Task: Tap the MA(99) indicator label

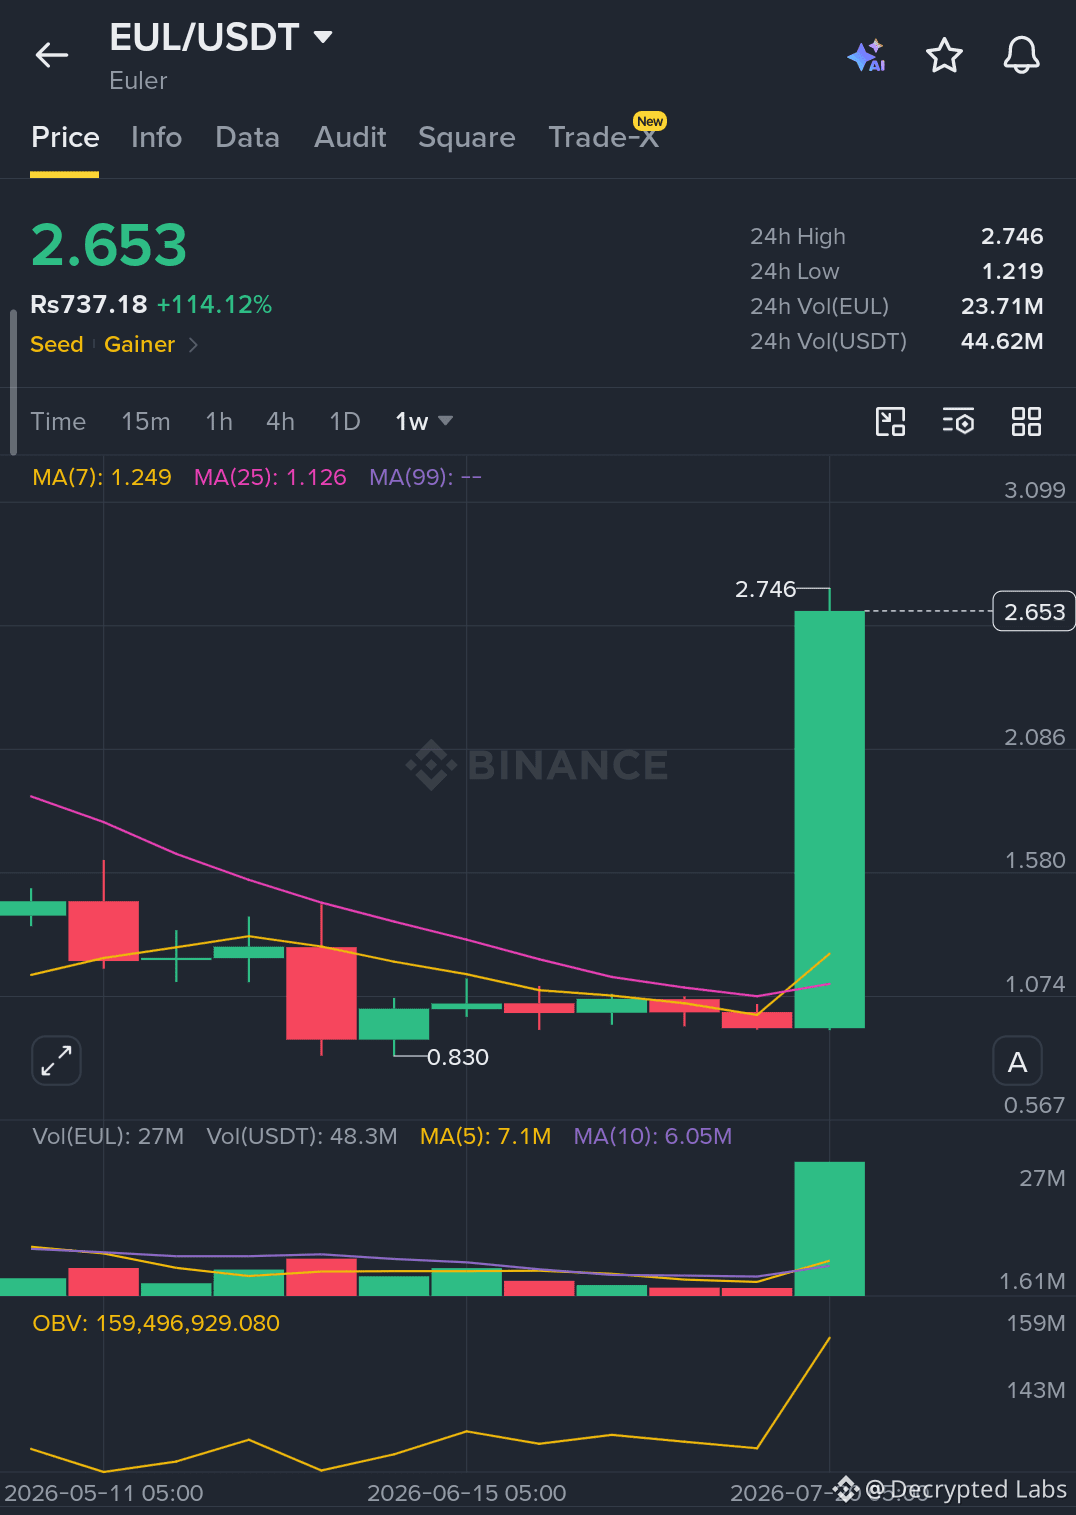Action: coord(425,478)
